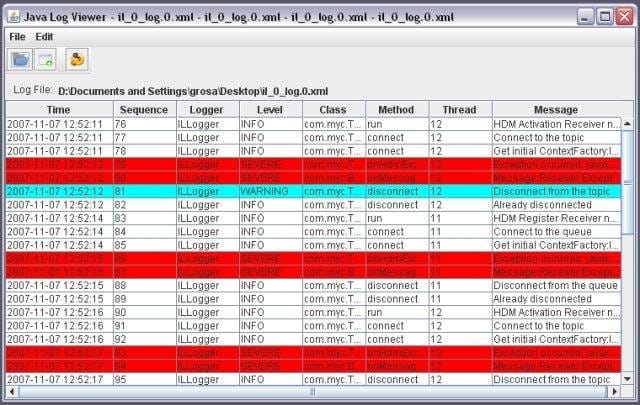Select sequence cell 91

click(x=144, y=326)
